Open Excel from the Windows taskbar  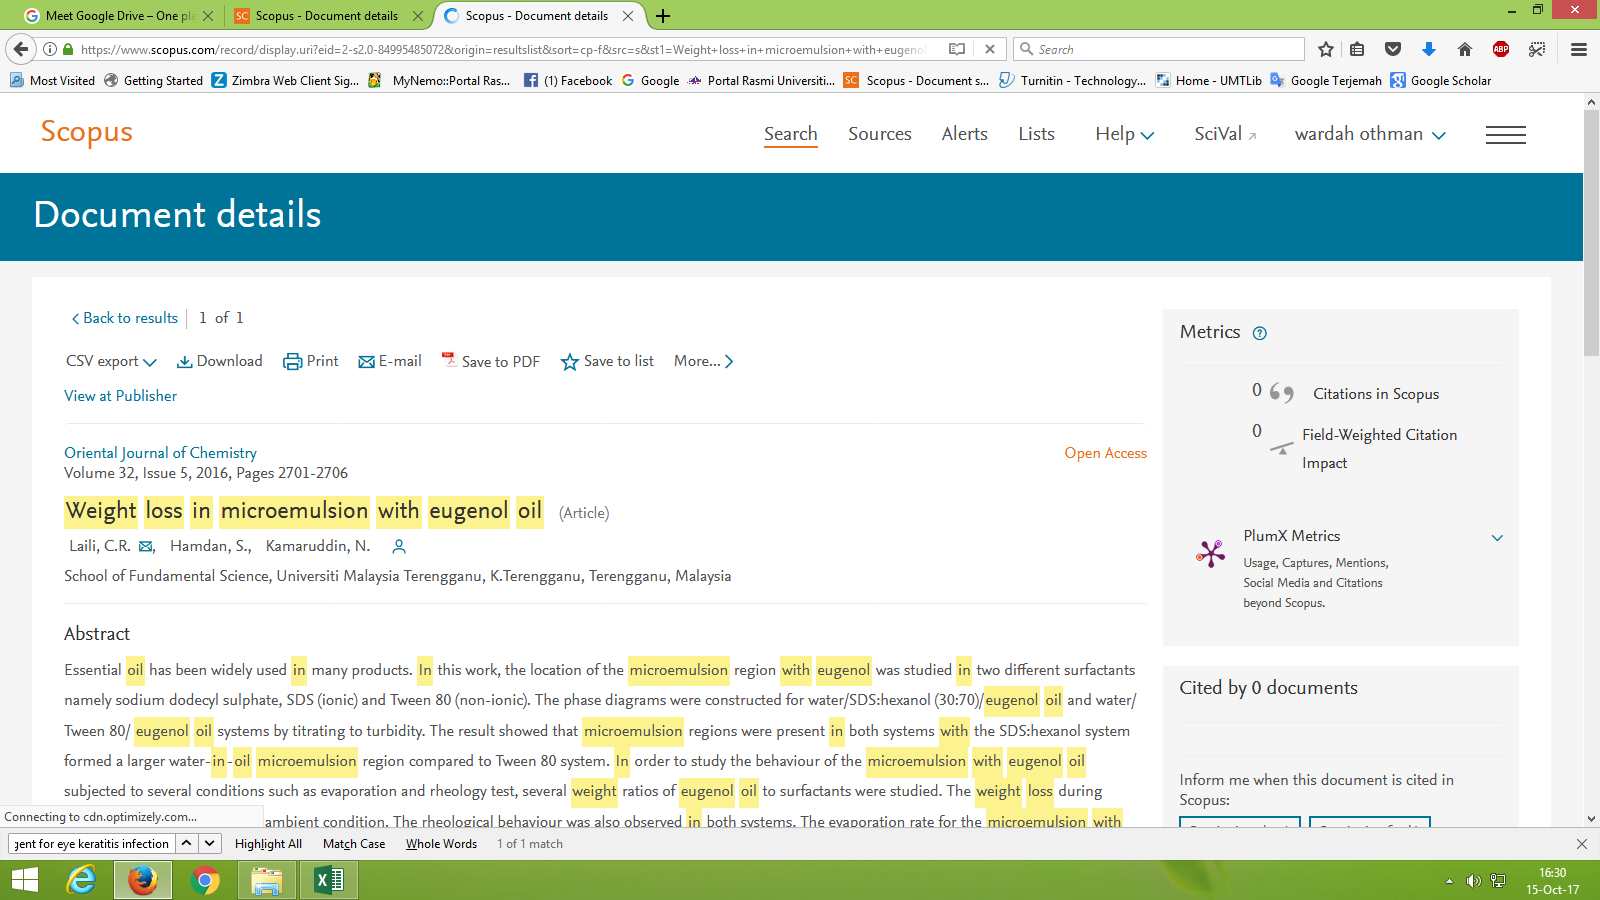[329, 880]
